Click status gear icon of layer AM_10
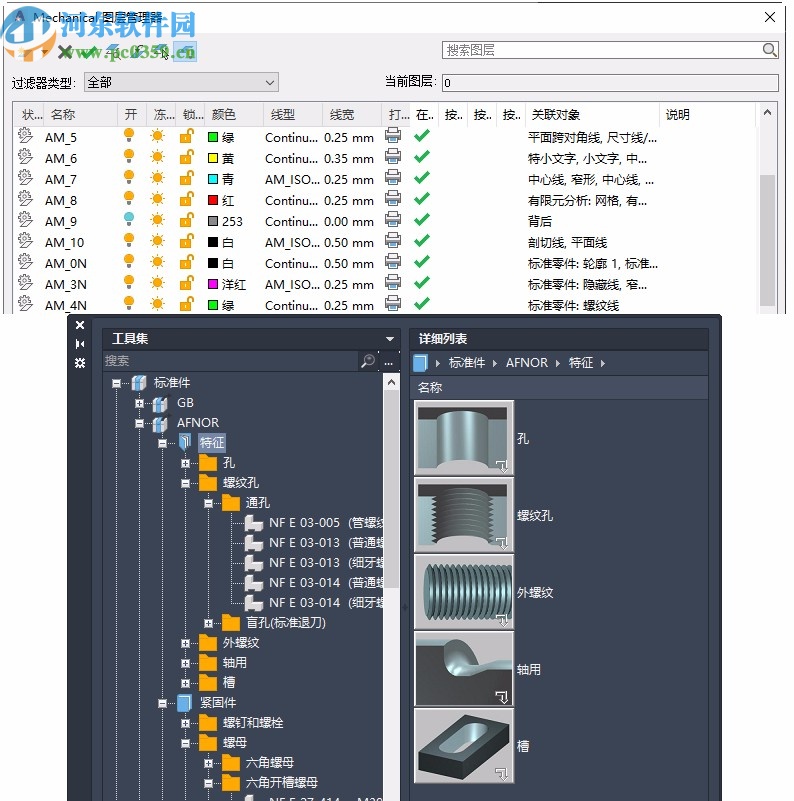This screenshot has height=801, width=794. [25, 240]
